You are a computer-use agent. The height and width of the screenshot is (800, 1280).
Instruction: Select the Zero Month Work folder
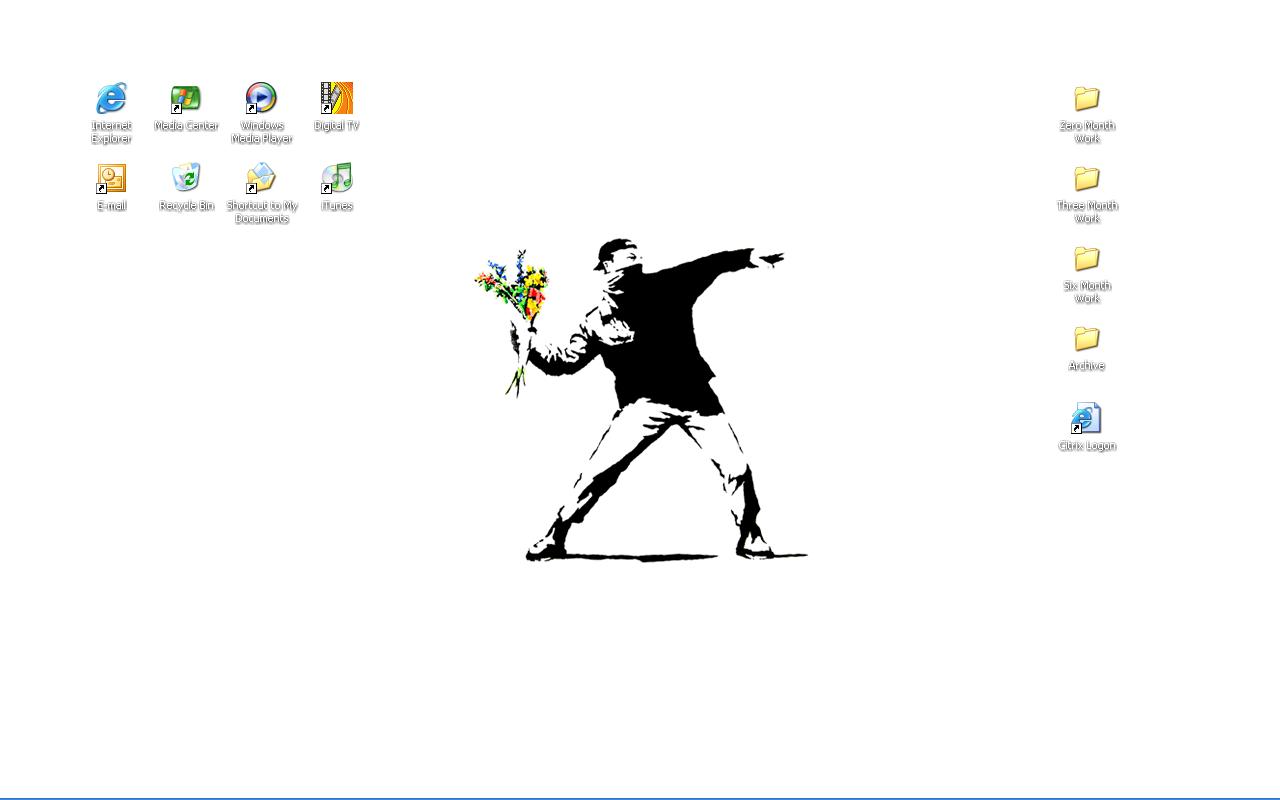click(x=1087, y=99)
